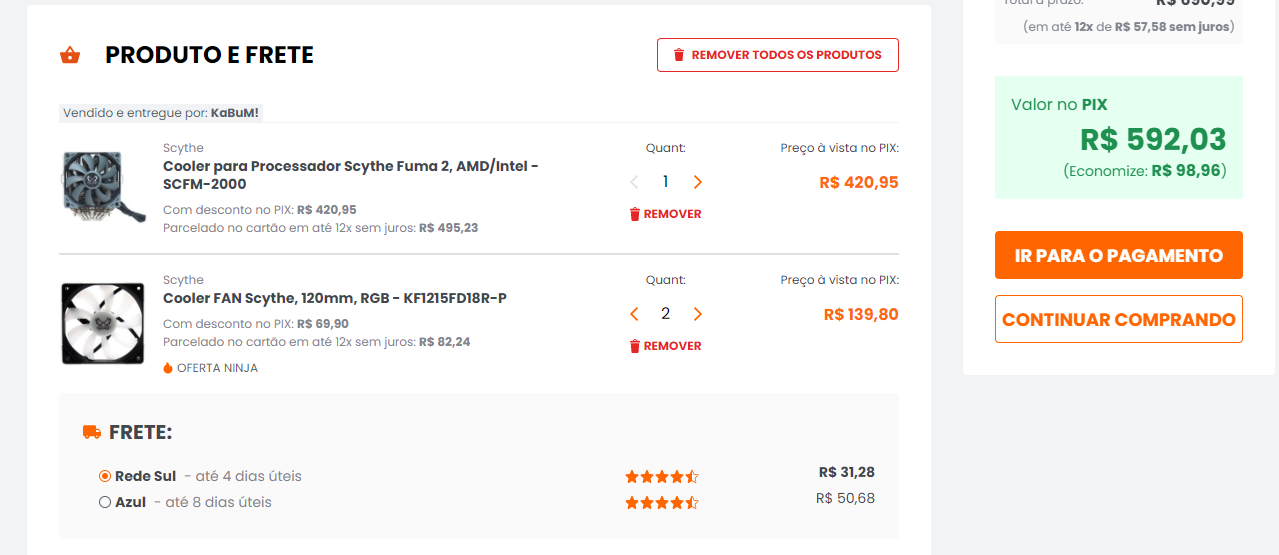
Task: Choose Azul shipping radio button
Action: tap(105, 502)
